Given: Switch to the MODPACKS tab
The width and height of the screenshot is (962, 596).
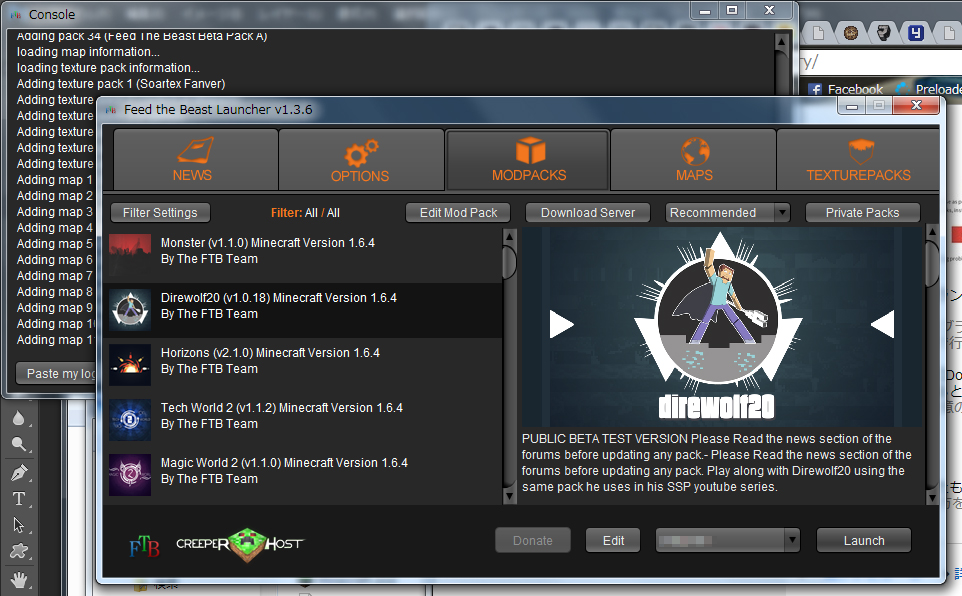Looking at the screenshot, I should (528, 160).
